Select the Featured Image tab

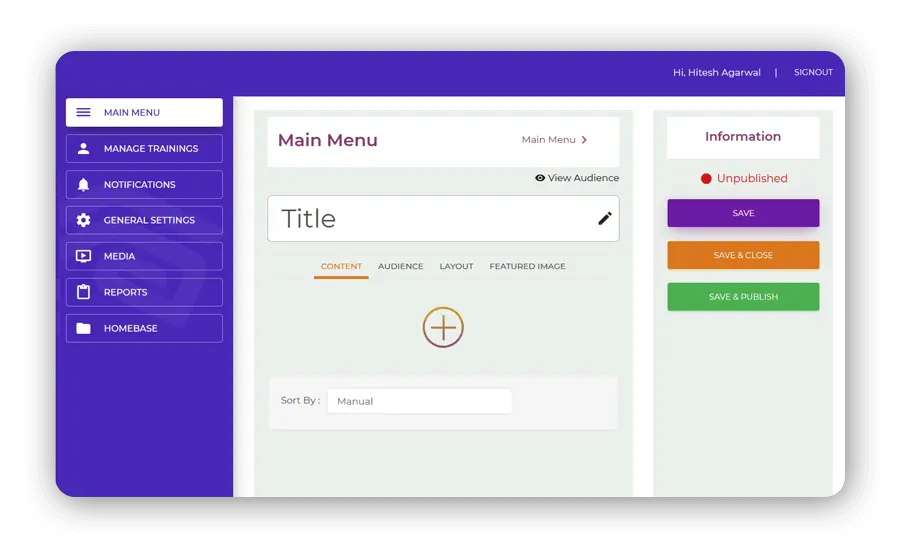527,267
